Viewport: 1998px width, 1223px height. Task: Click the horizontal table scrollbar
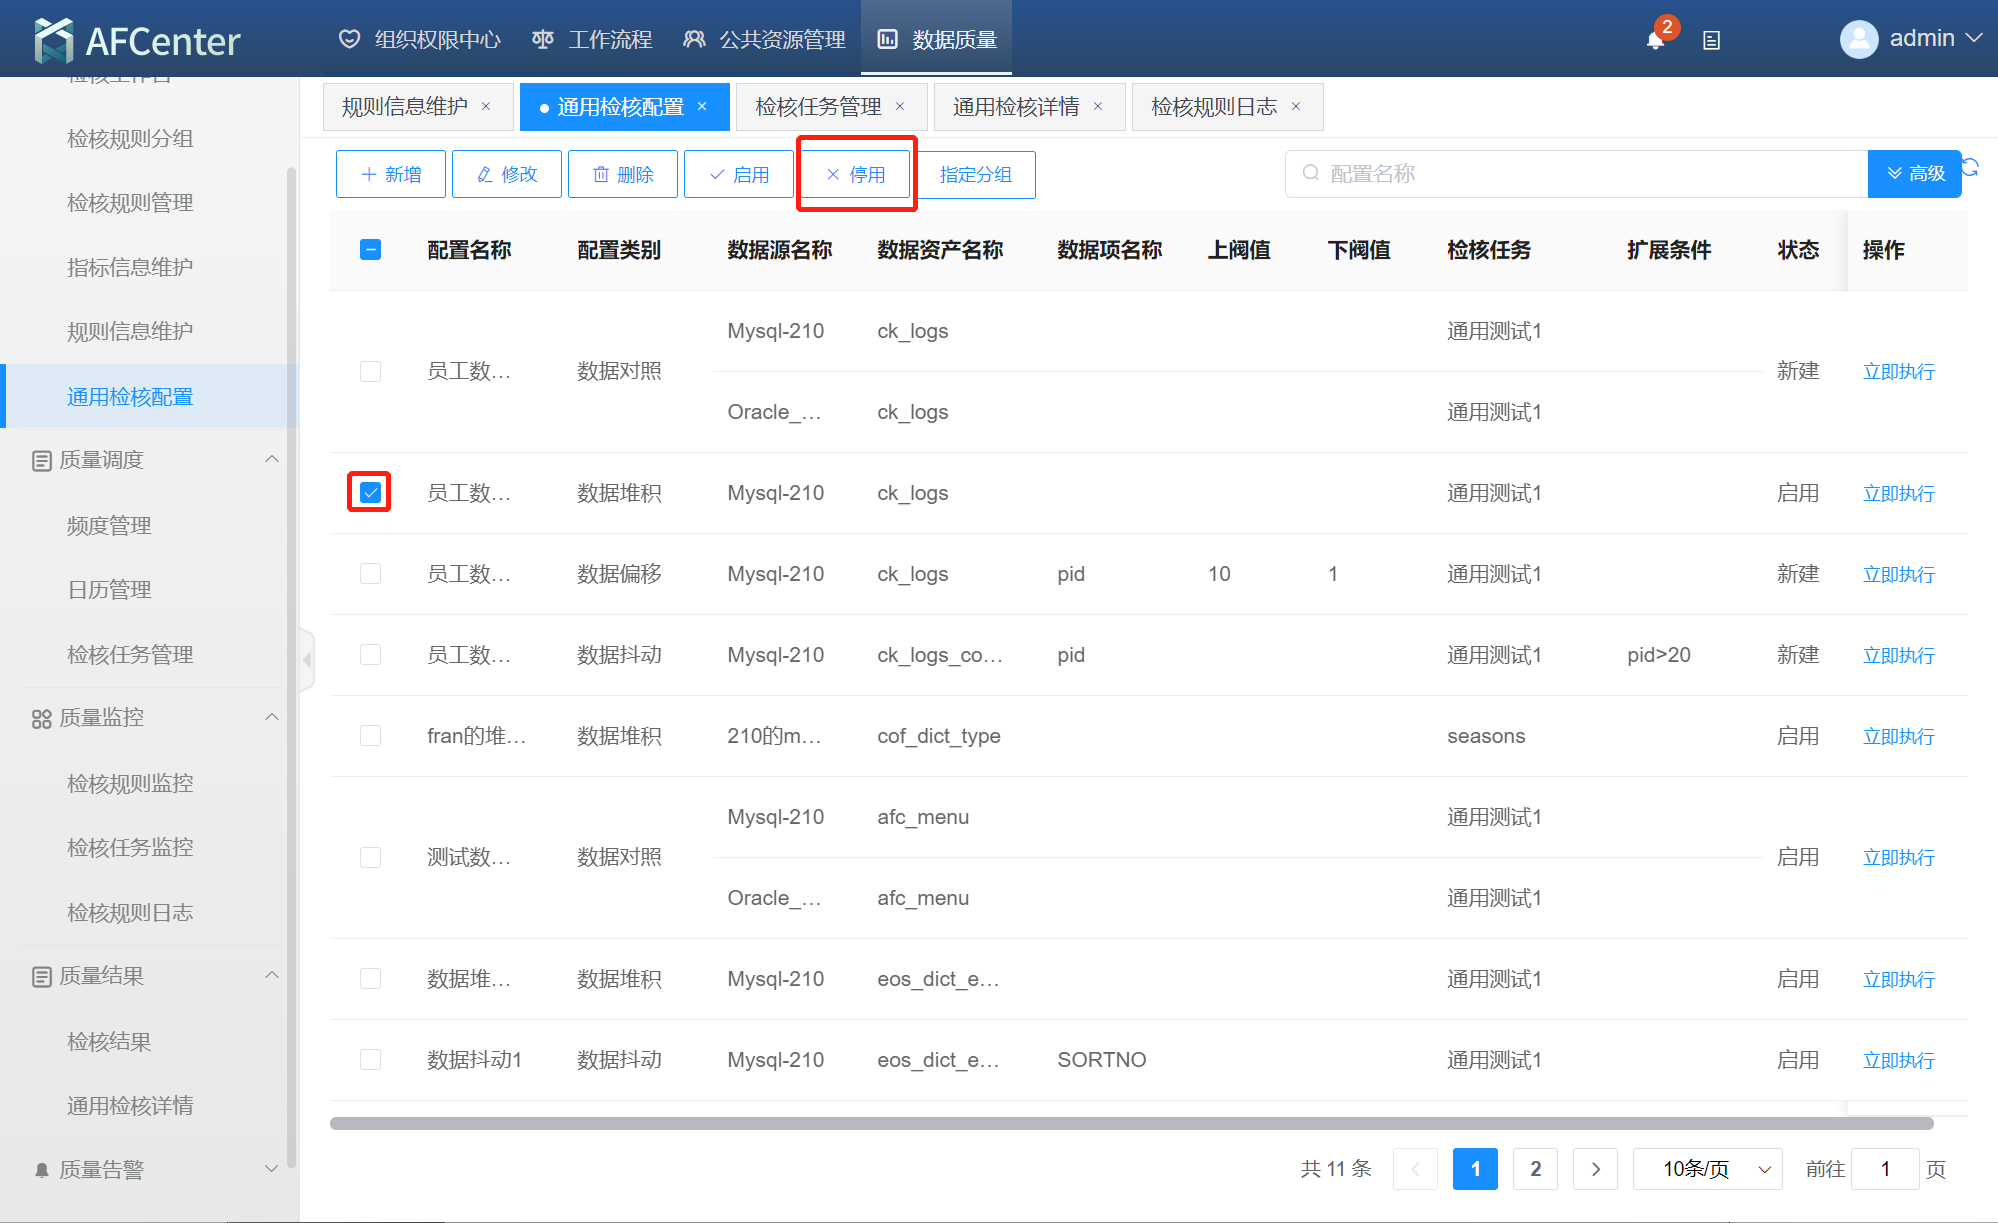[1130, 1124]
